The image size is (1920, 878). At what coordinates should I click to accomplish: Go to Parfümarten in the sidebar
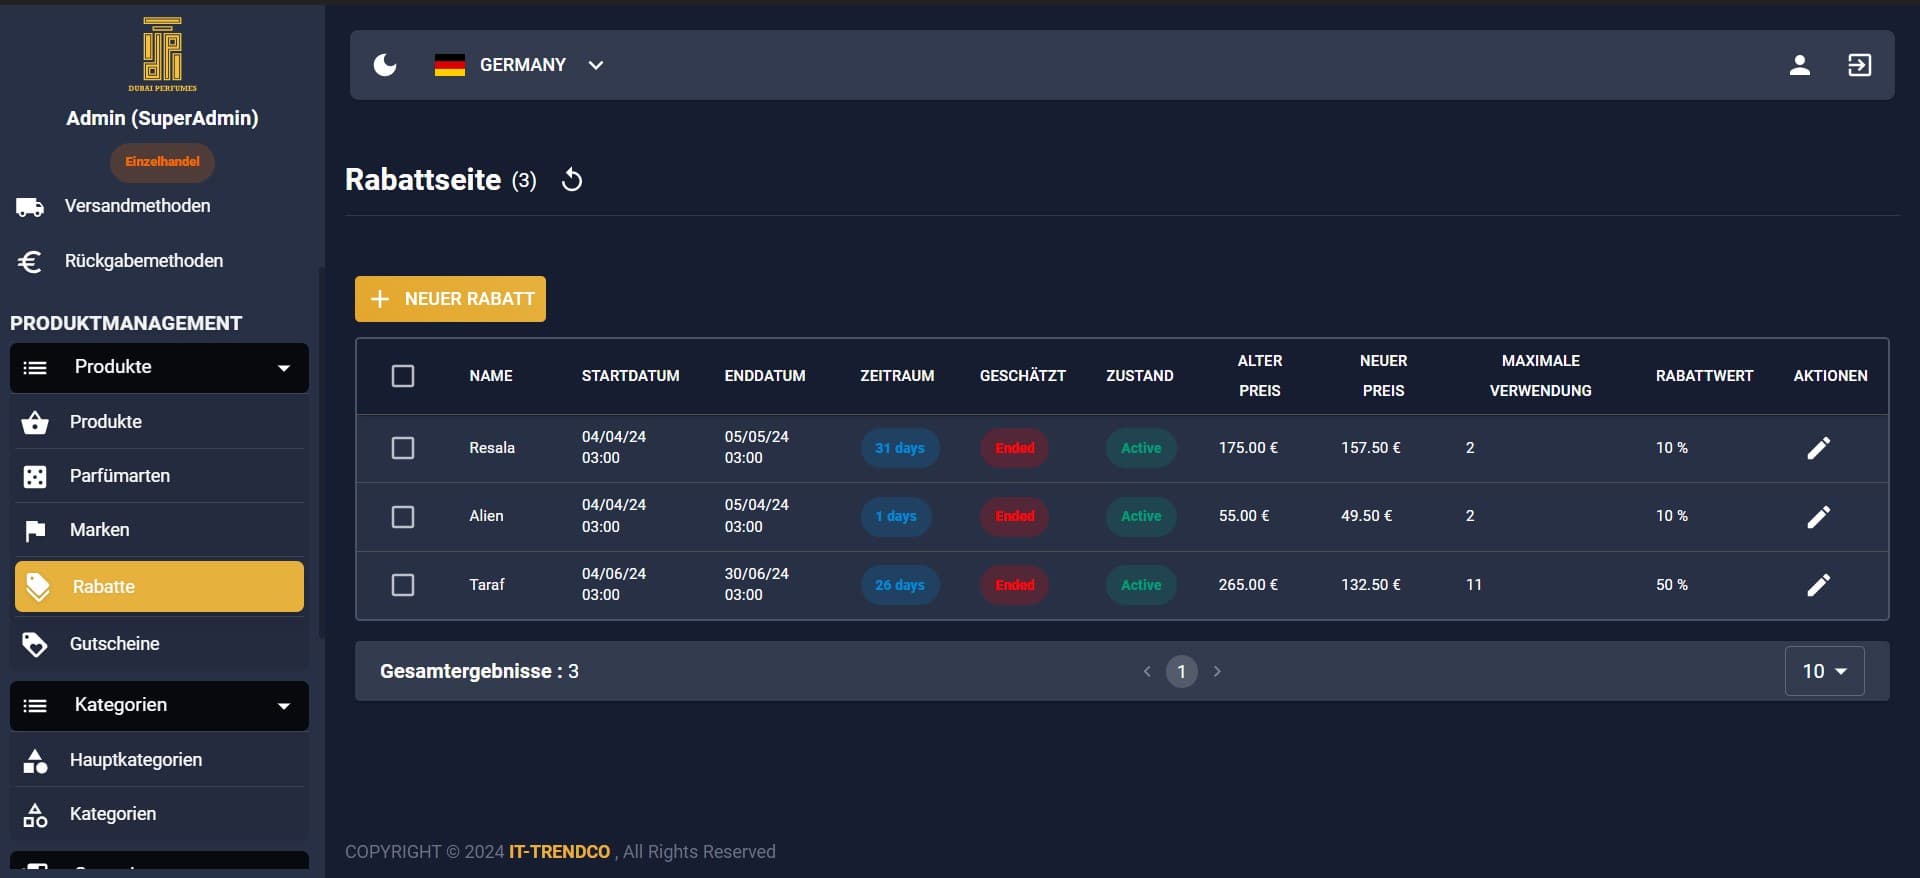[x=119, y=476]
